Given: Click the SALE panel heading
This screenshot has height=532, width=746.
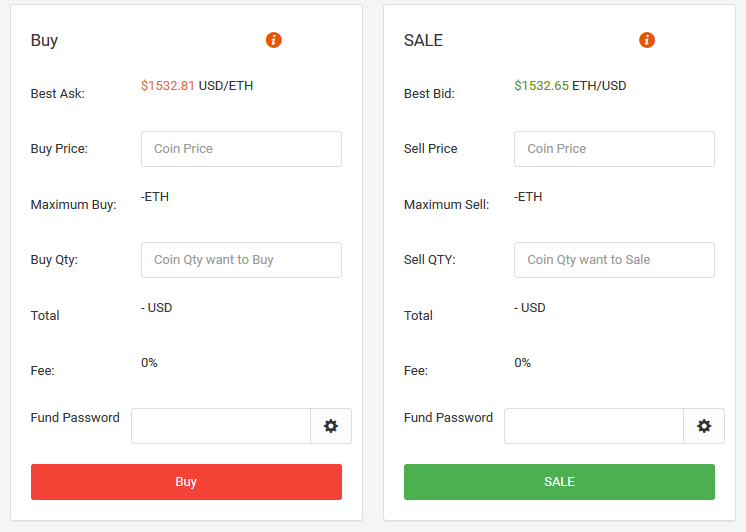Looking at the screenshot, I should pos(423,40).
